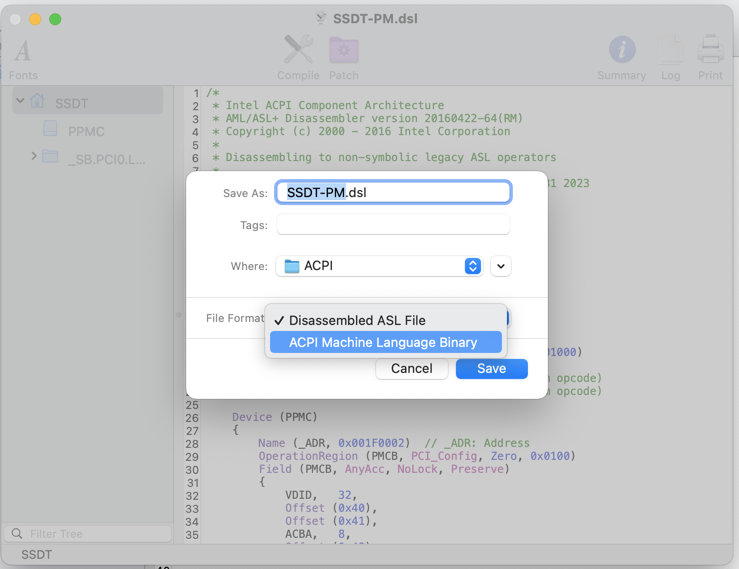Click the ACPI folder icon in Where
739x569 pixels.
292,266
